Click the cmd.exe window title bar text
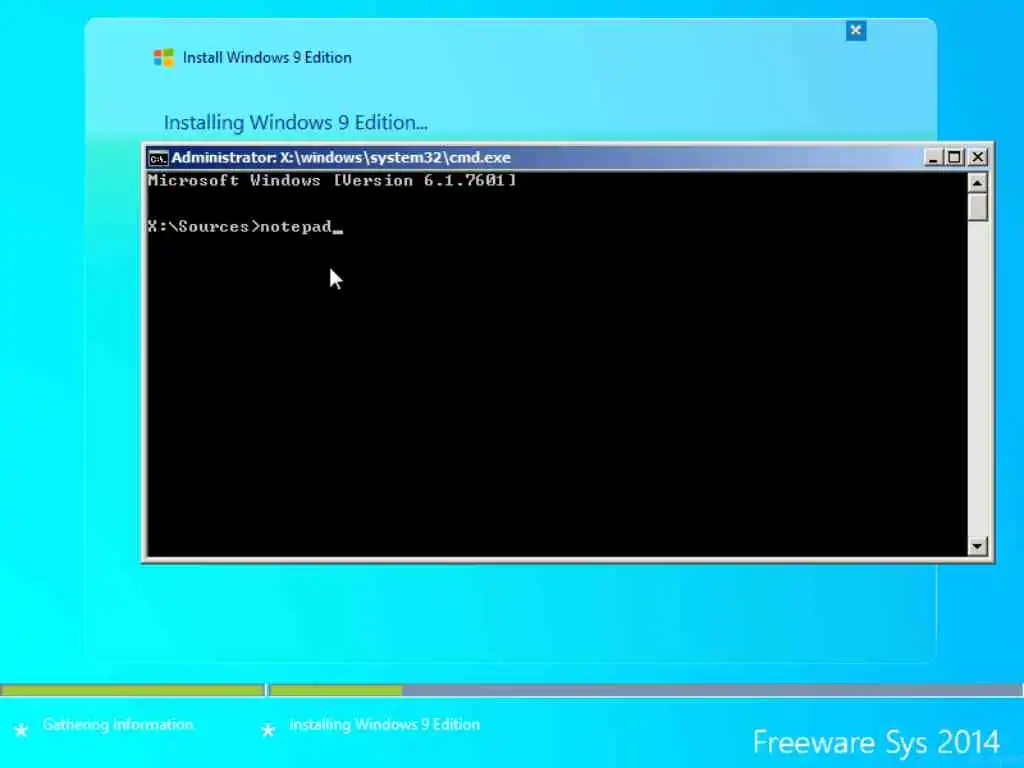 click(341, 157)
